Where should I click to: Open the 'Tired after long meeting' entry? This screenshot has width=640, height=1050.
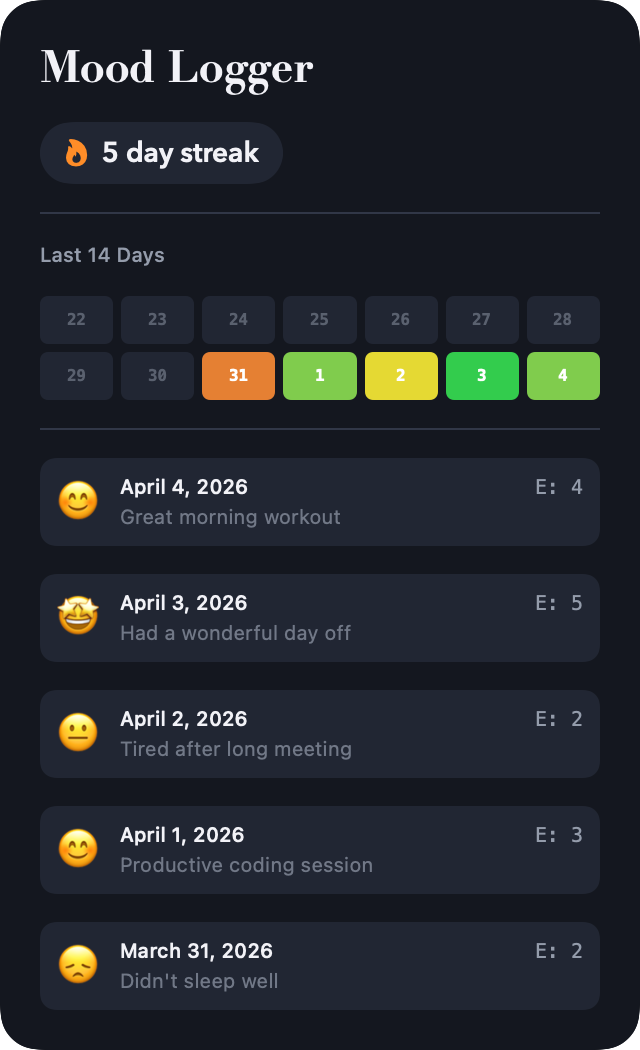[x=320, y=734]
